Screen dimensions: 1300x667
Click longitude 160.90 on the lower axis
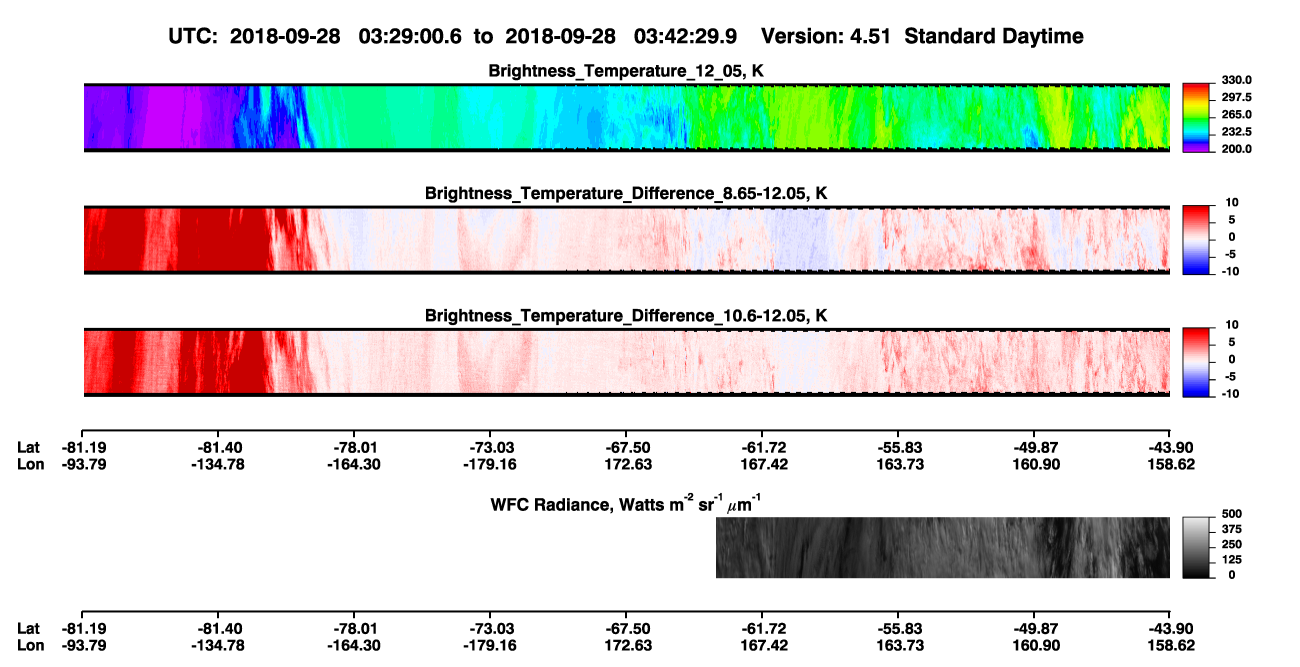coord(1034,644)
